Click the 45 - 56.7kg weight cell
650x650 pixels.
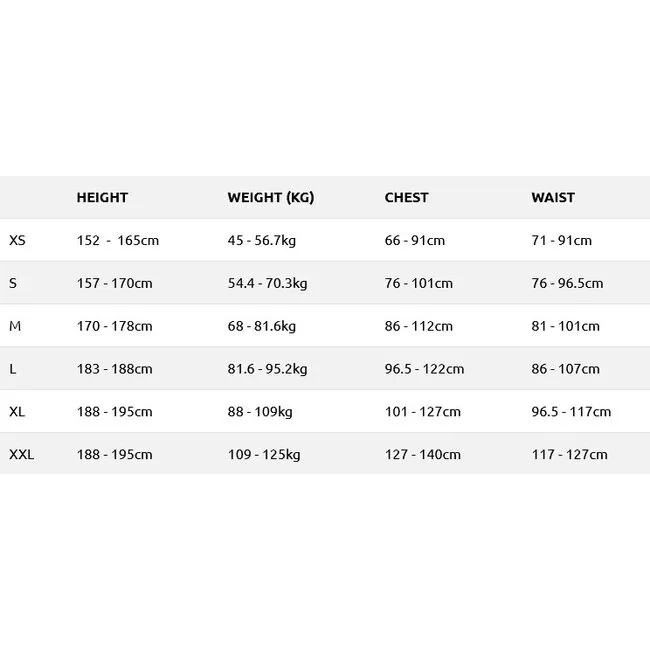[x=262, y=241]
